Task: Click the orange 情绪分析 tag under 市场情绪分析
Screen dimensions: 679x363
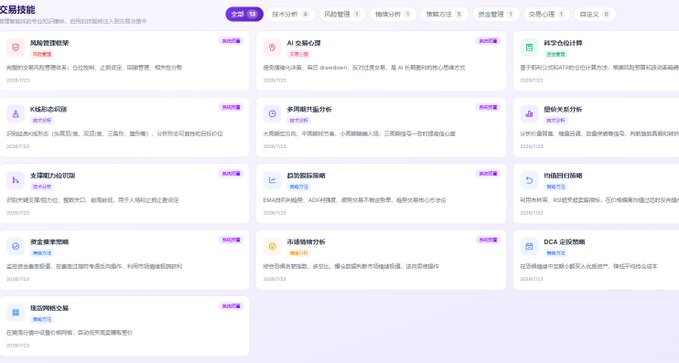Action: pos(299,253)
